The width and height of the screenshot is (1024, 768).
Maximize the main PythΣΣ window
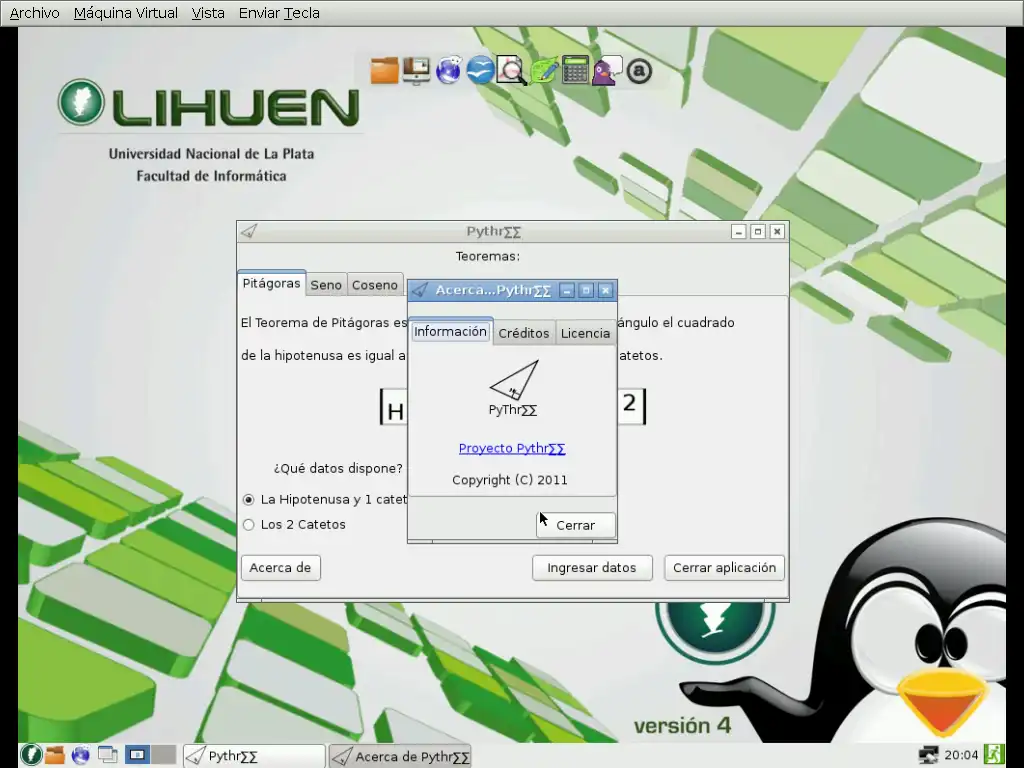pyautogui.click(x=758, y=232)
